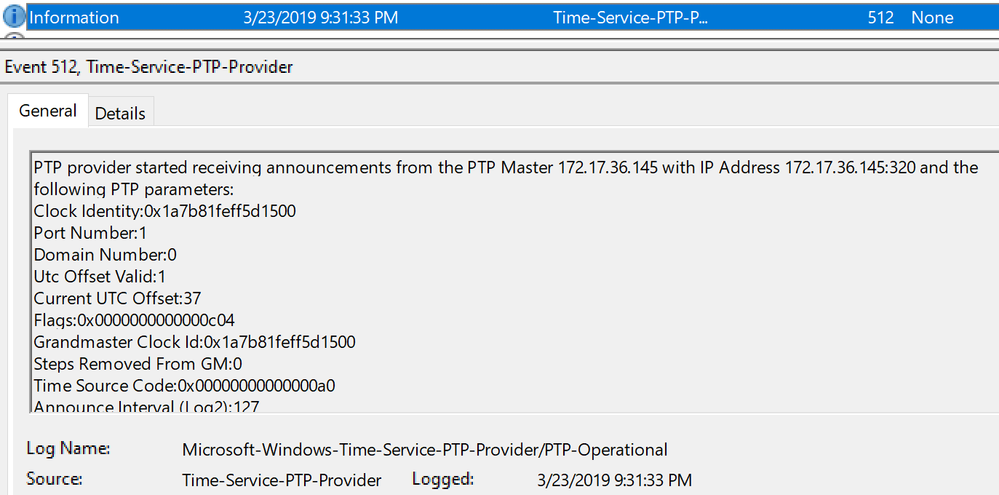
Task: Click the truncated Time-Service-PTP-P... source cell
Action: tap(630, 17)
